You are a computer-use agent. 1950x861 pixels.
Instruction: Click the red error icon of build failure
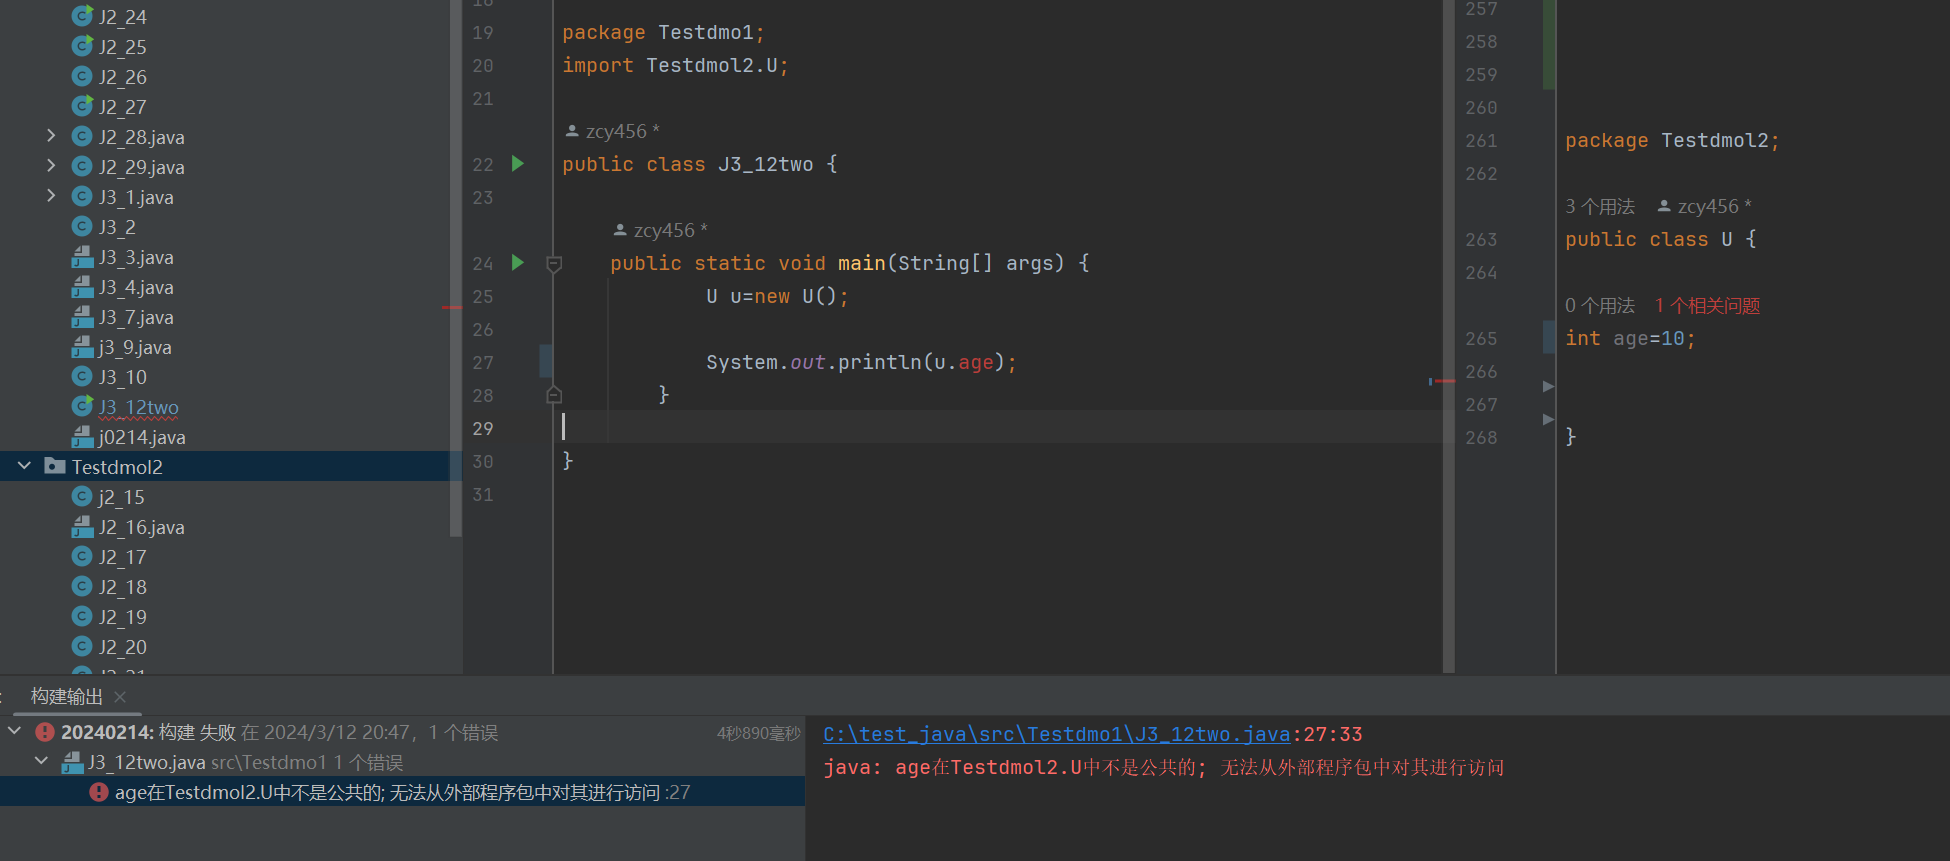coord(45,732)
